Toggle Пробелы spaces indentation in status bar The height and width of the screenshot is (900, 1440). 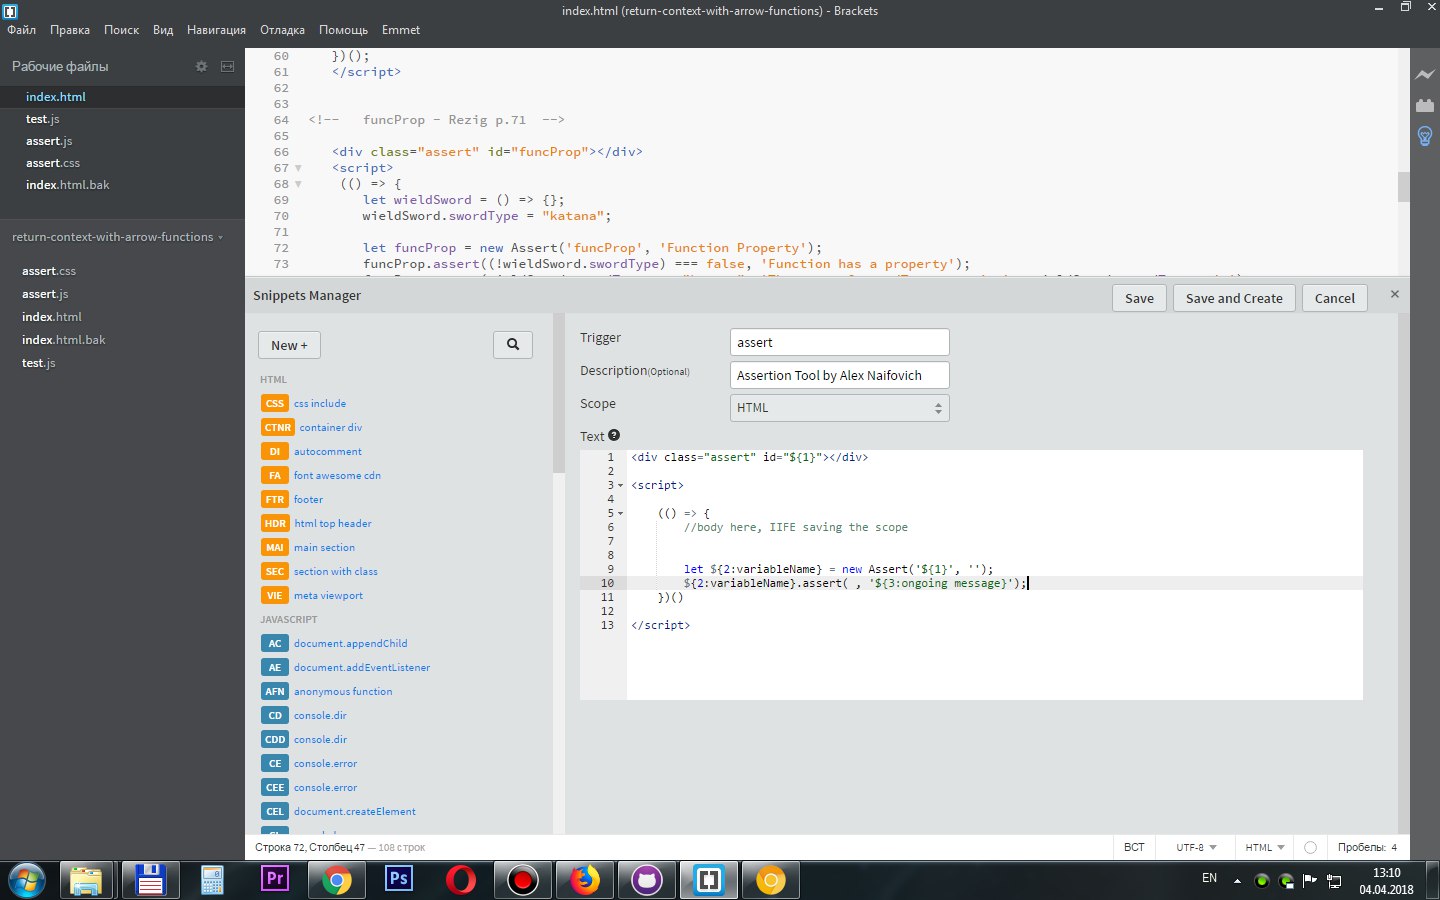tap(1367, 847)
